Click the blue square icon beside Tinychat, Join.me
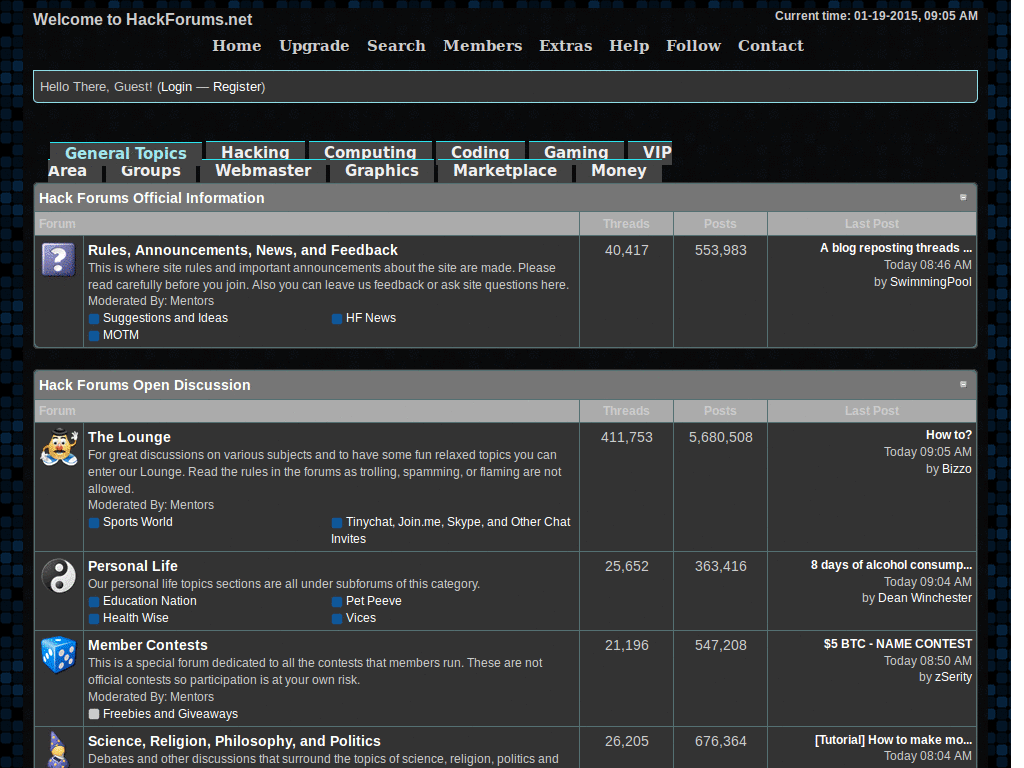Screen dimensions: 1024x768 coord(337,522)
